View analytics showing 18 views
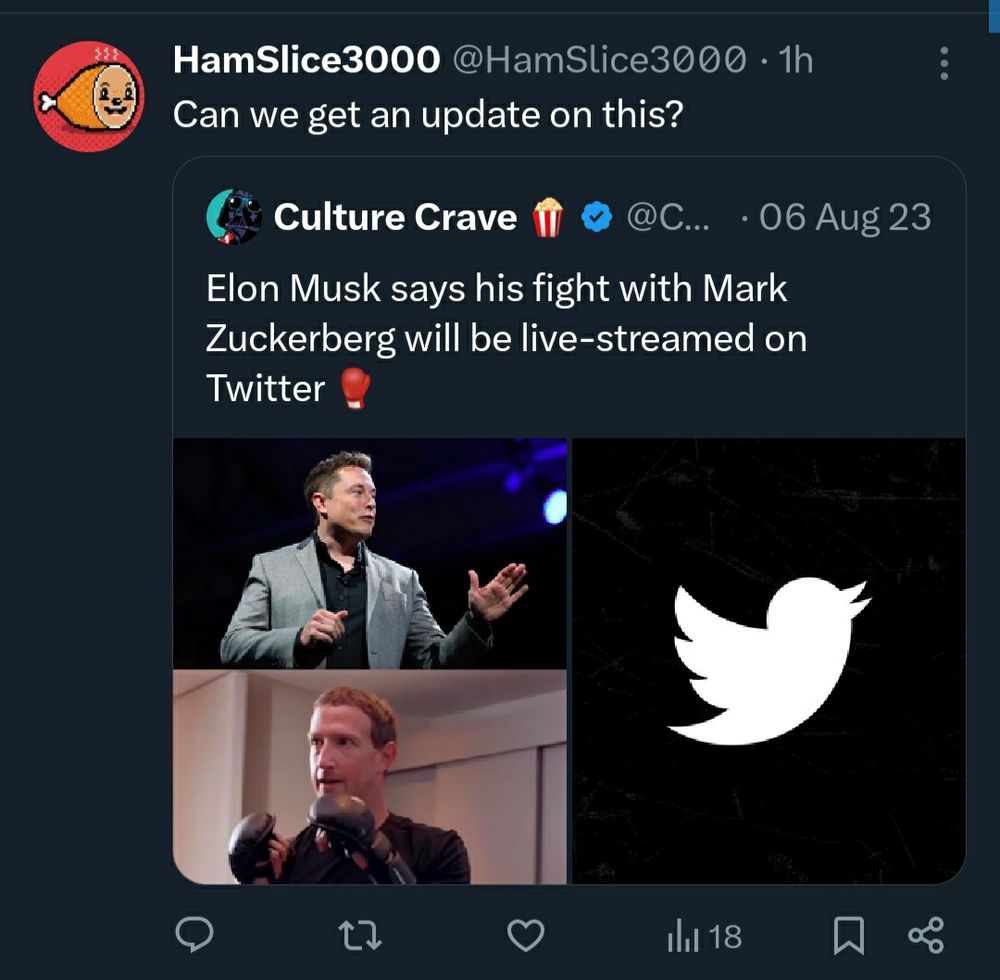Image resolution: width=1000 pixels, height=980 pixels. 704,936
